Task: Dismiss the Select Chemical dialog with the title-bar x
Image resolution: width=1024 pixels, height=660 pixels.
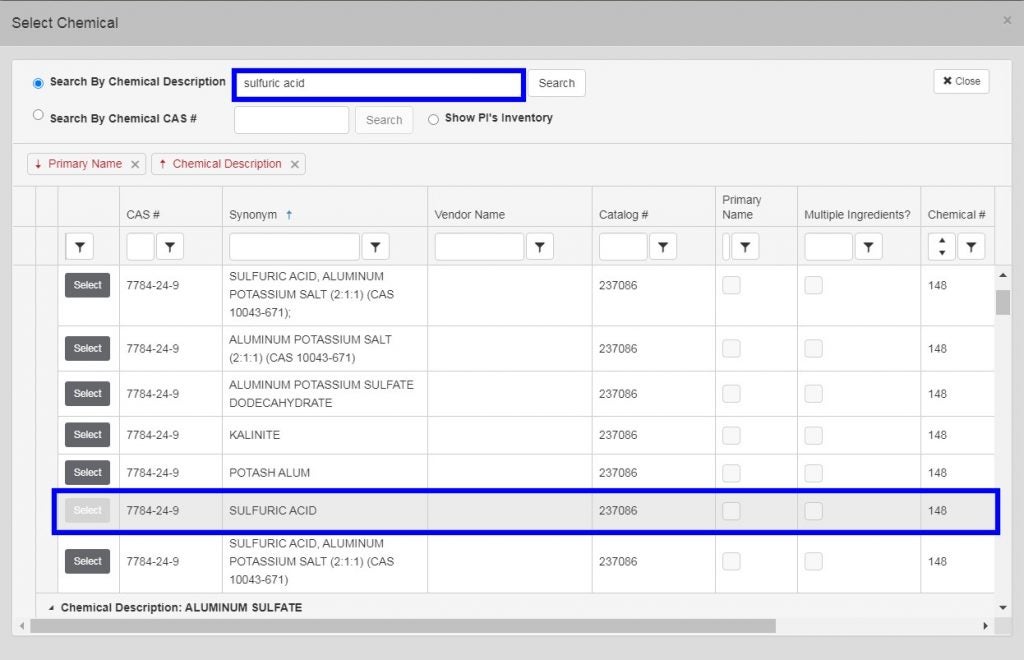Action: [x=1007, y=21]
